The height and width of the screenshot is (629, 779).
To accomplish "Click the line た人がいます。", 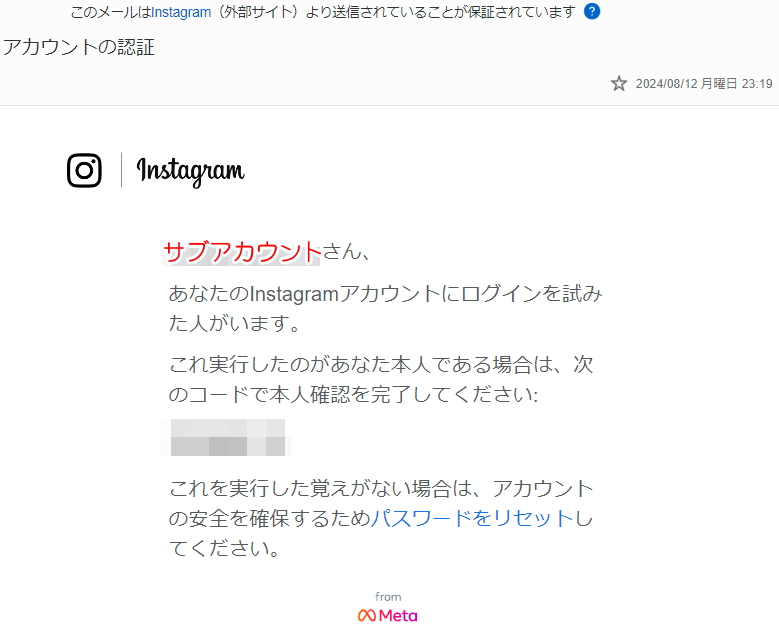I will point(234,323).
